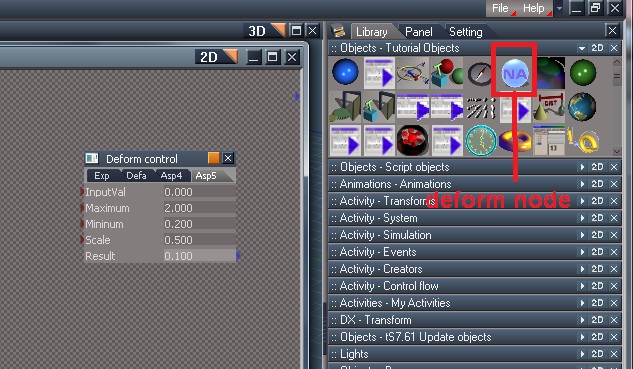Click the Scale value field 0.500

pyautogui.click(x=199, y=240)
